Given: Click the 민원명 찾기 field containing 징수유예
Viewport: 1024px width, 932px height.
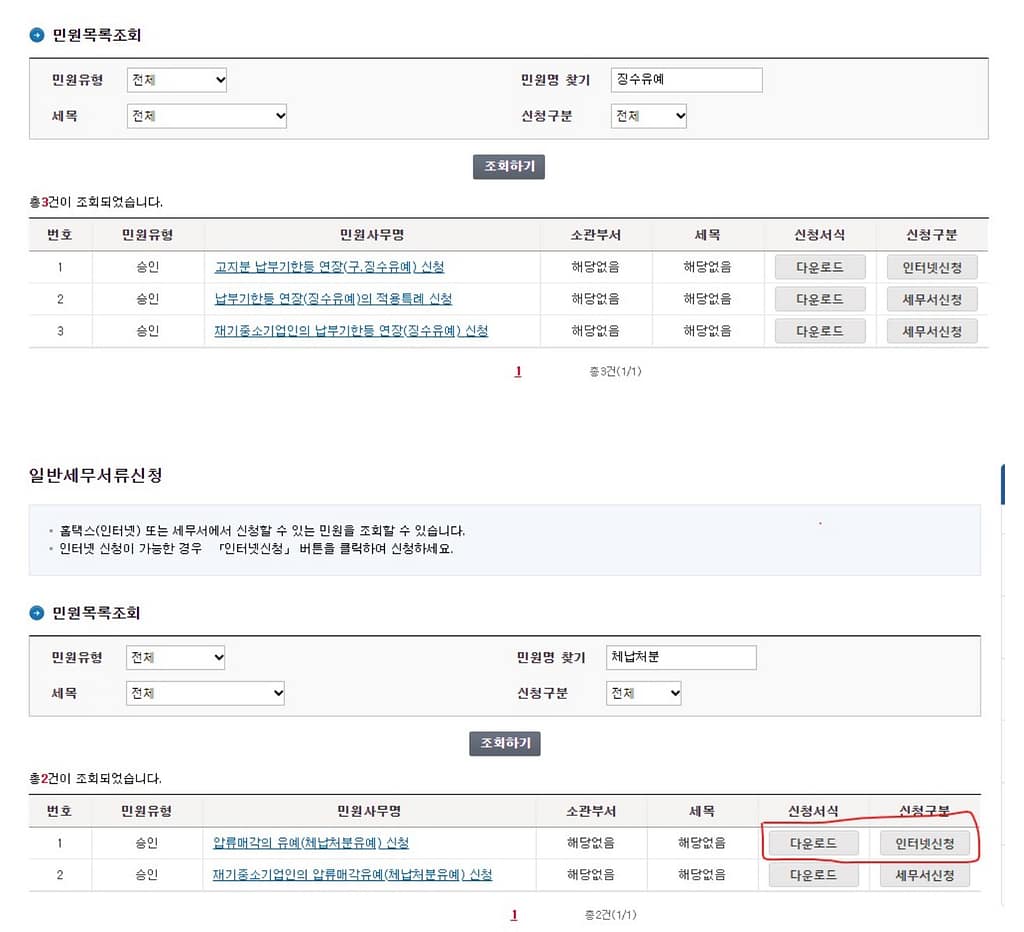Looking at the screenshot, I should pyautogui.click(x=686, y=80).
